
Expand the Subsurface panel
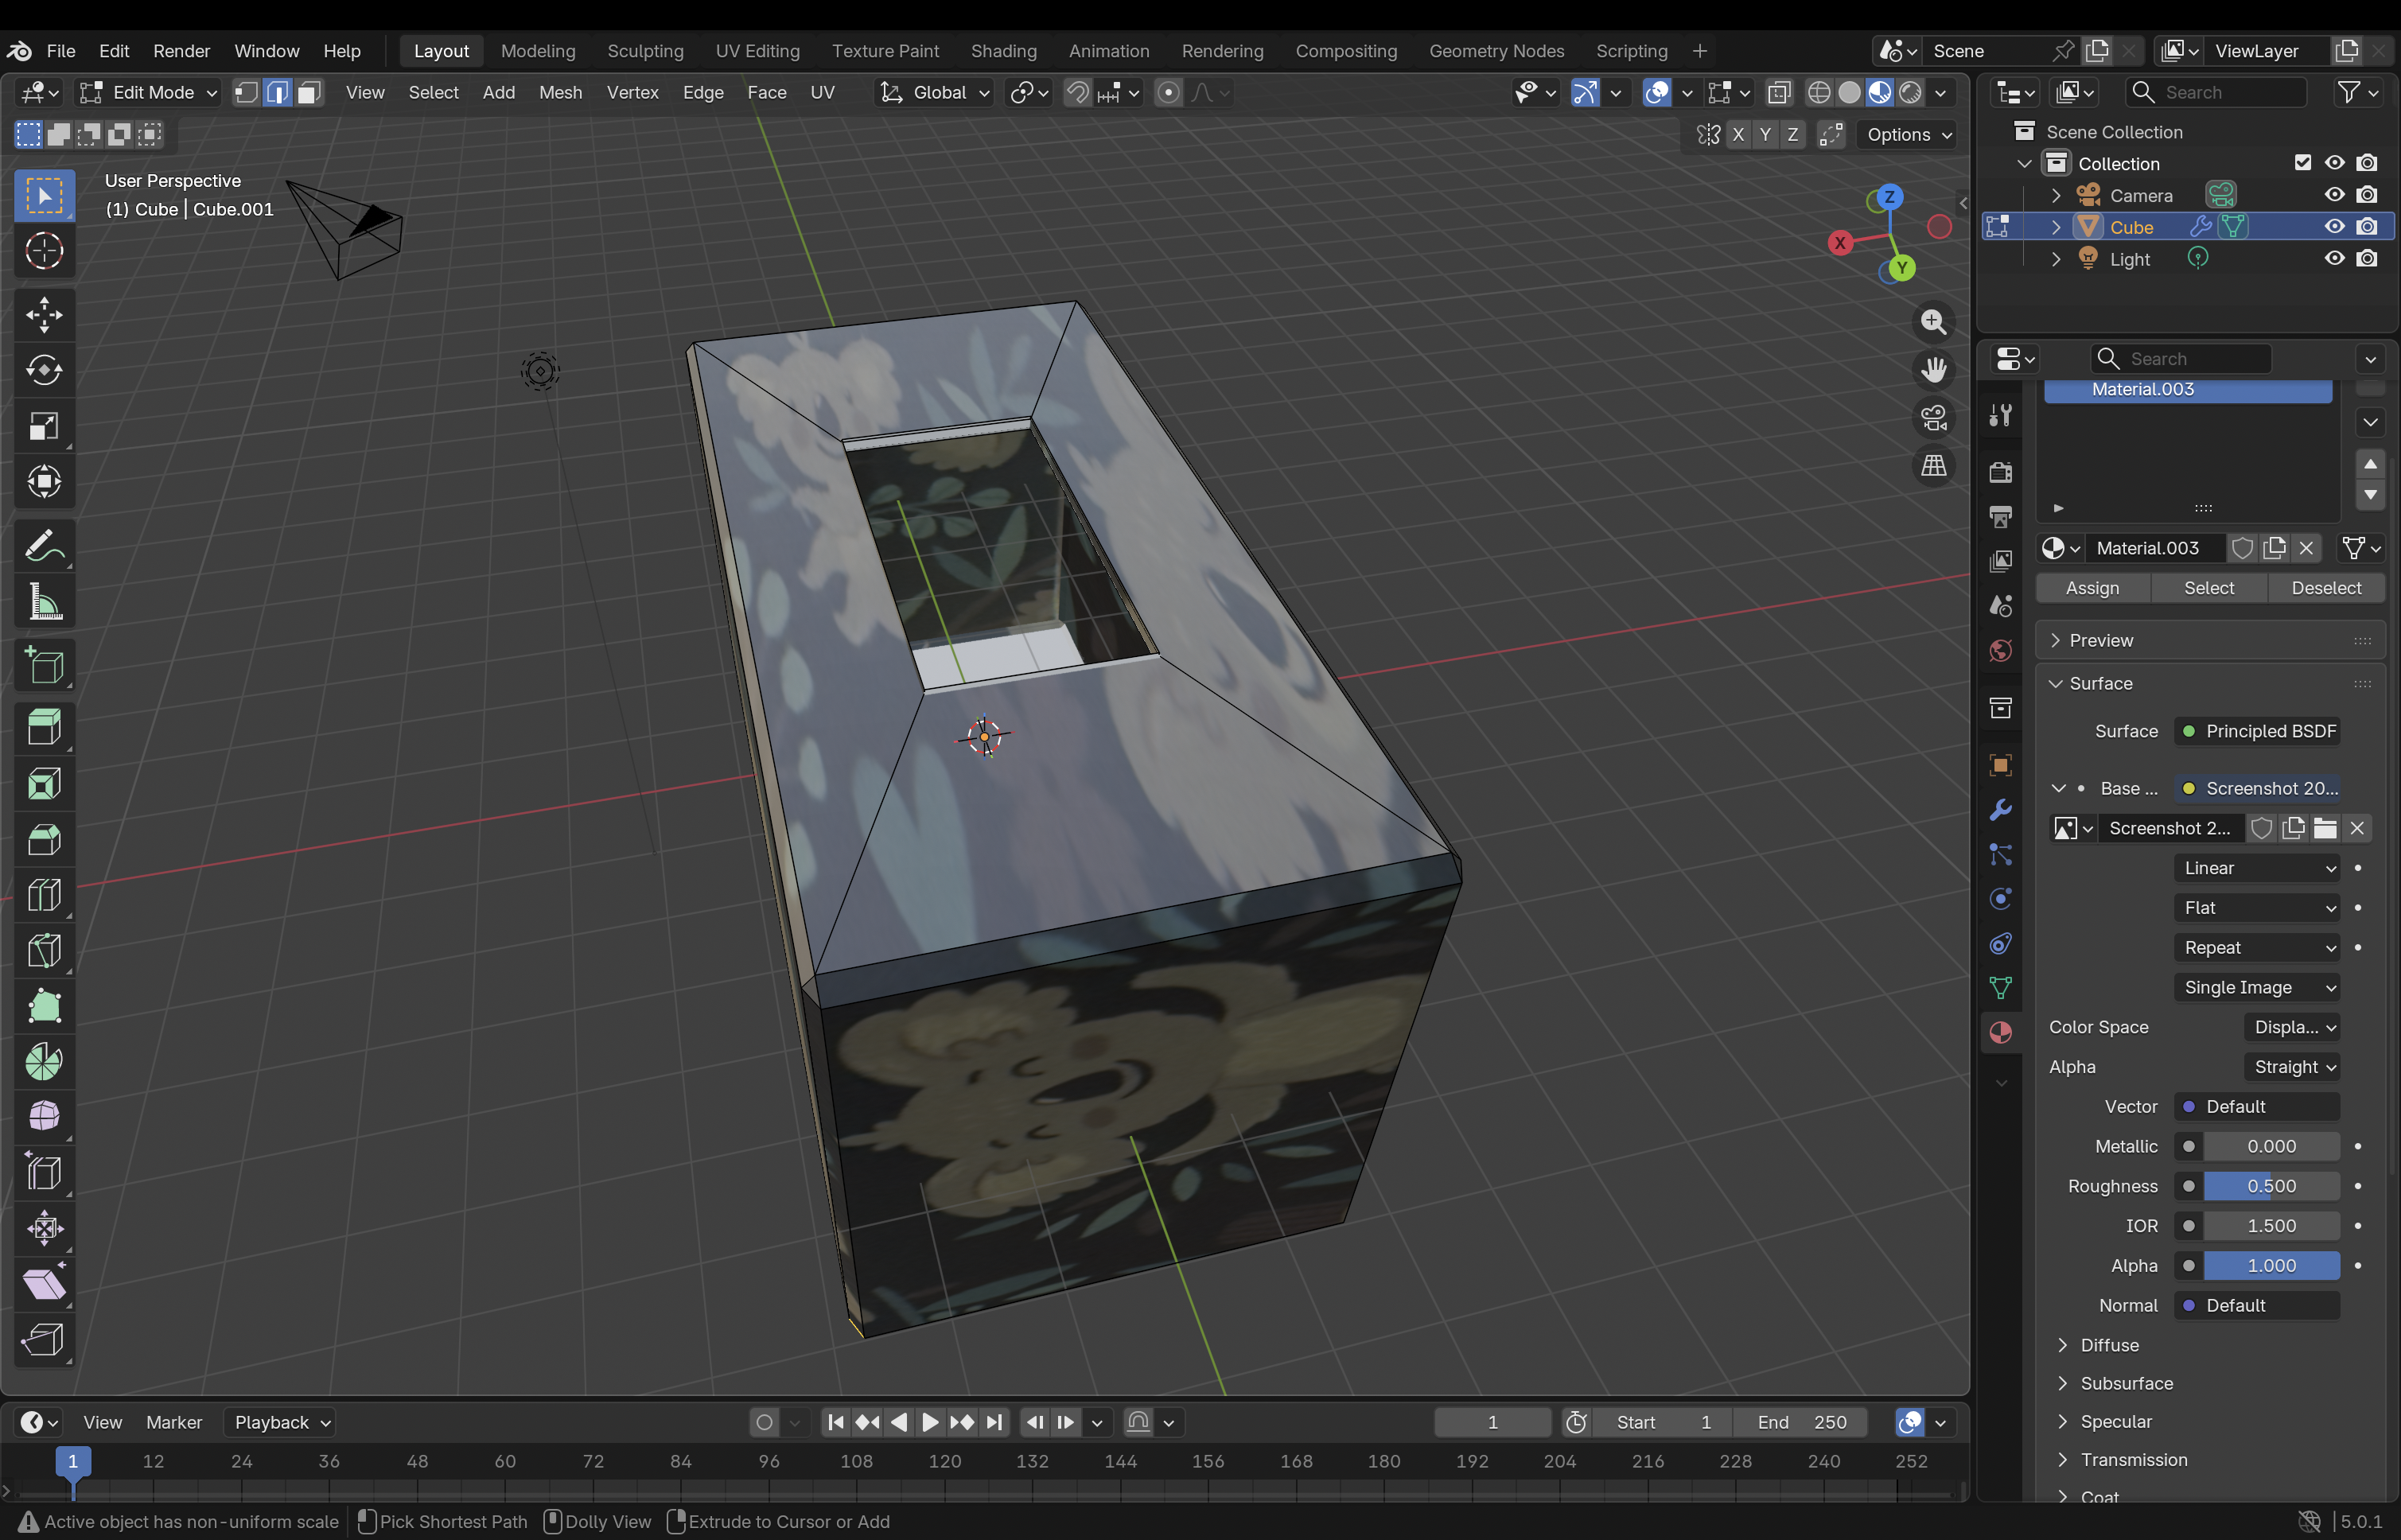[2126, 1384]
